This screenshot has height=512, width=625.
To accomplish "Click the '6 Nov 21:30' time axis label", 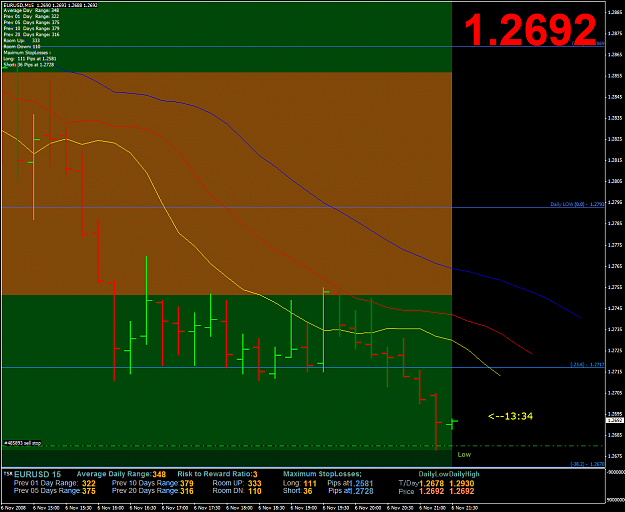I will (464, 508).
